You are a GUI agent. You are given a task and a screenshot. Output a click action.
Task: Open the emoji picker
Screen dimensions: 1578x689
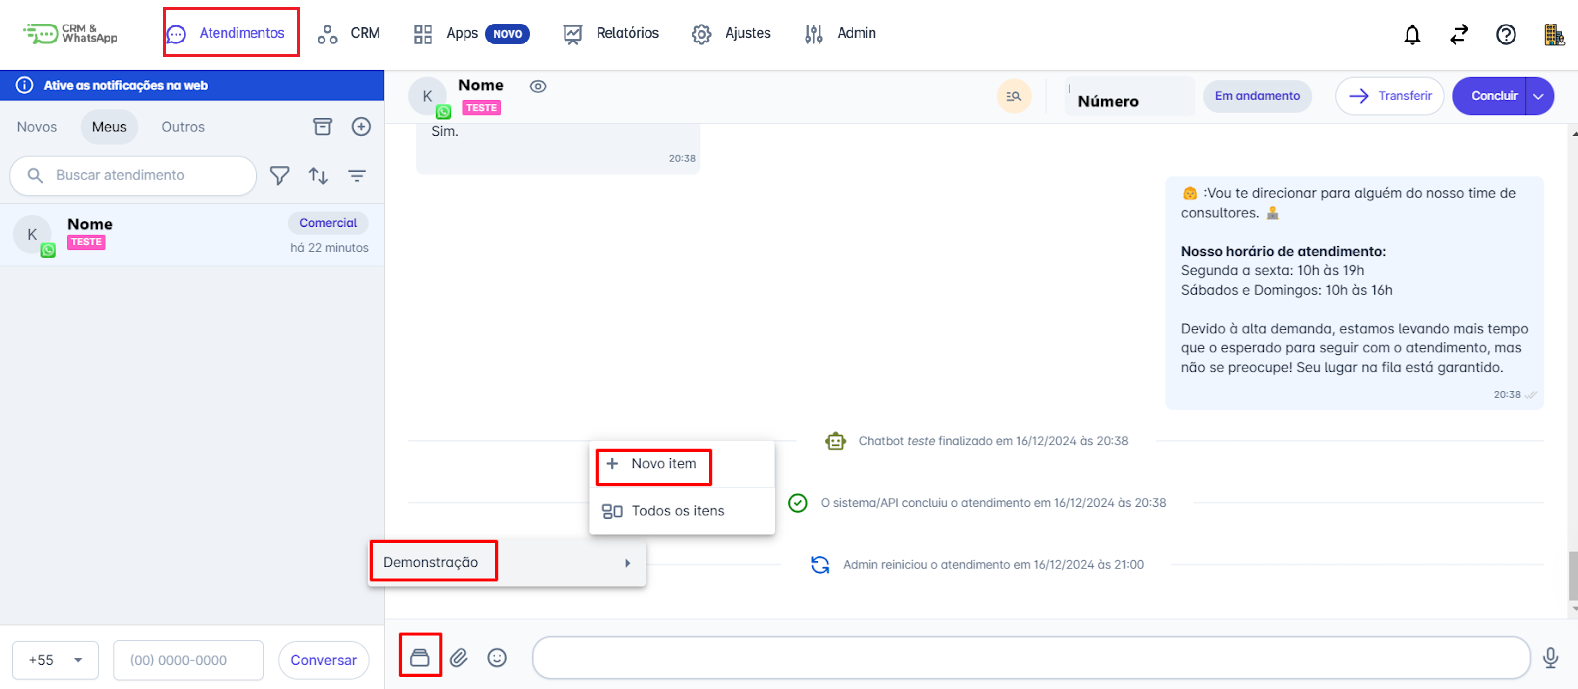497,657
